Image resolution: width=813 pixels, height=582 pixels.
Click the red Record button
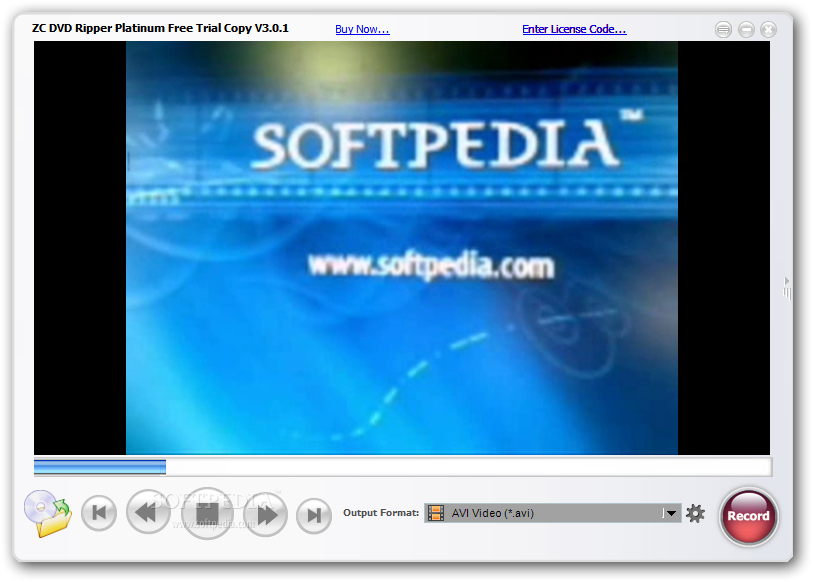[748, 516]
